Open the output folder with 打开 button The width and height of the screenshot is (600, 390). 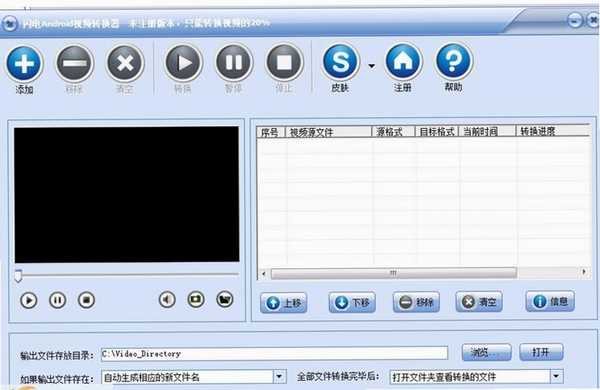click(x=541, y=352)
